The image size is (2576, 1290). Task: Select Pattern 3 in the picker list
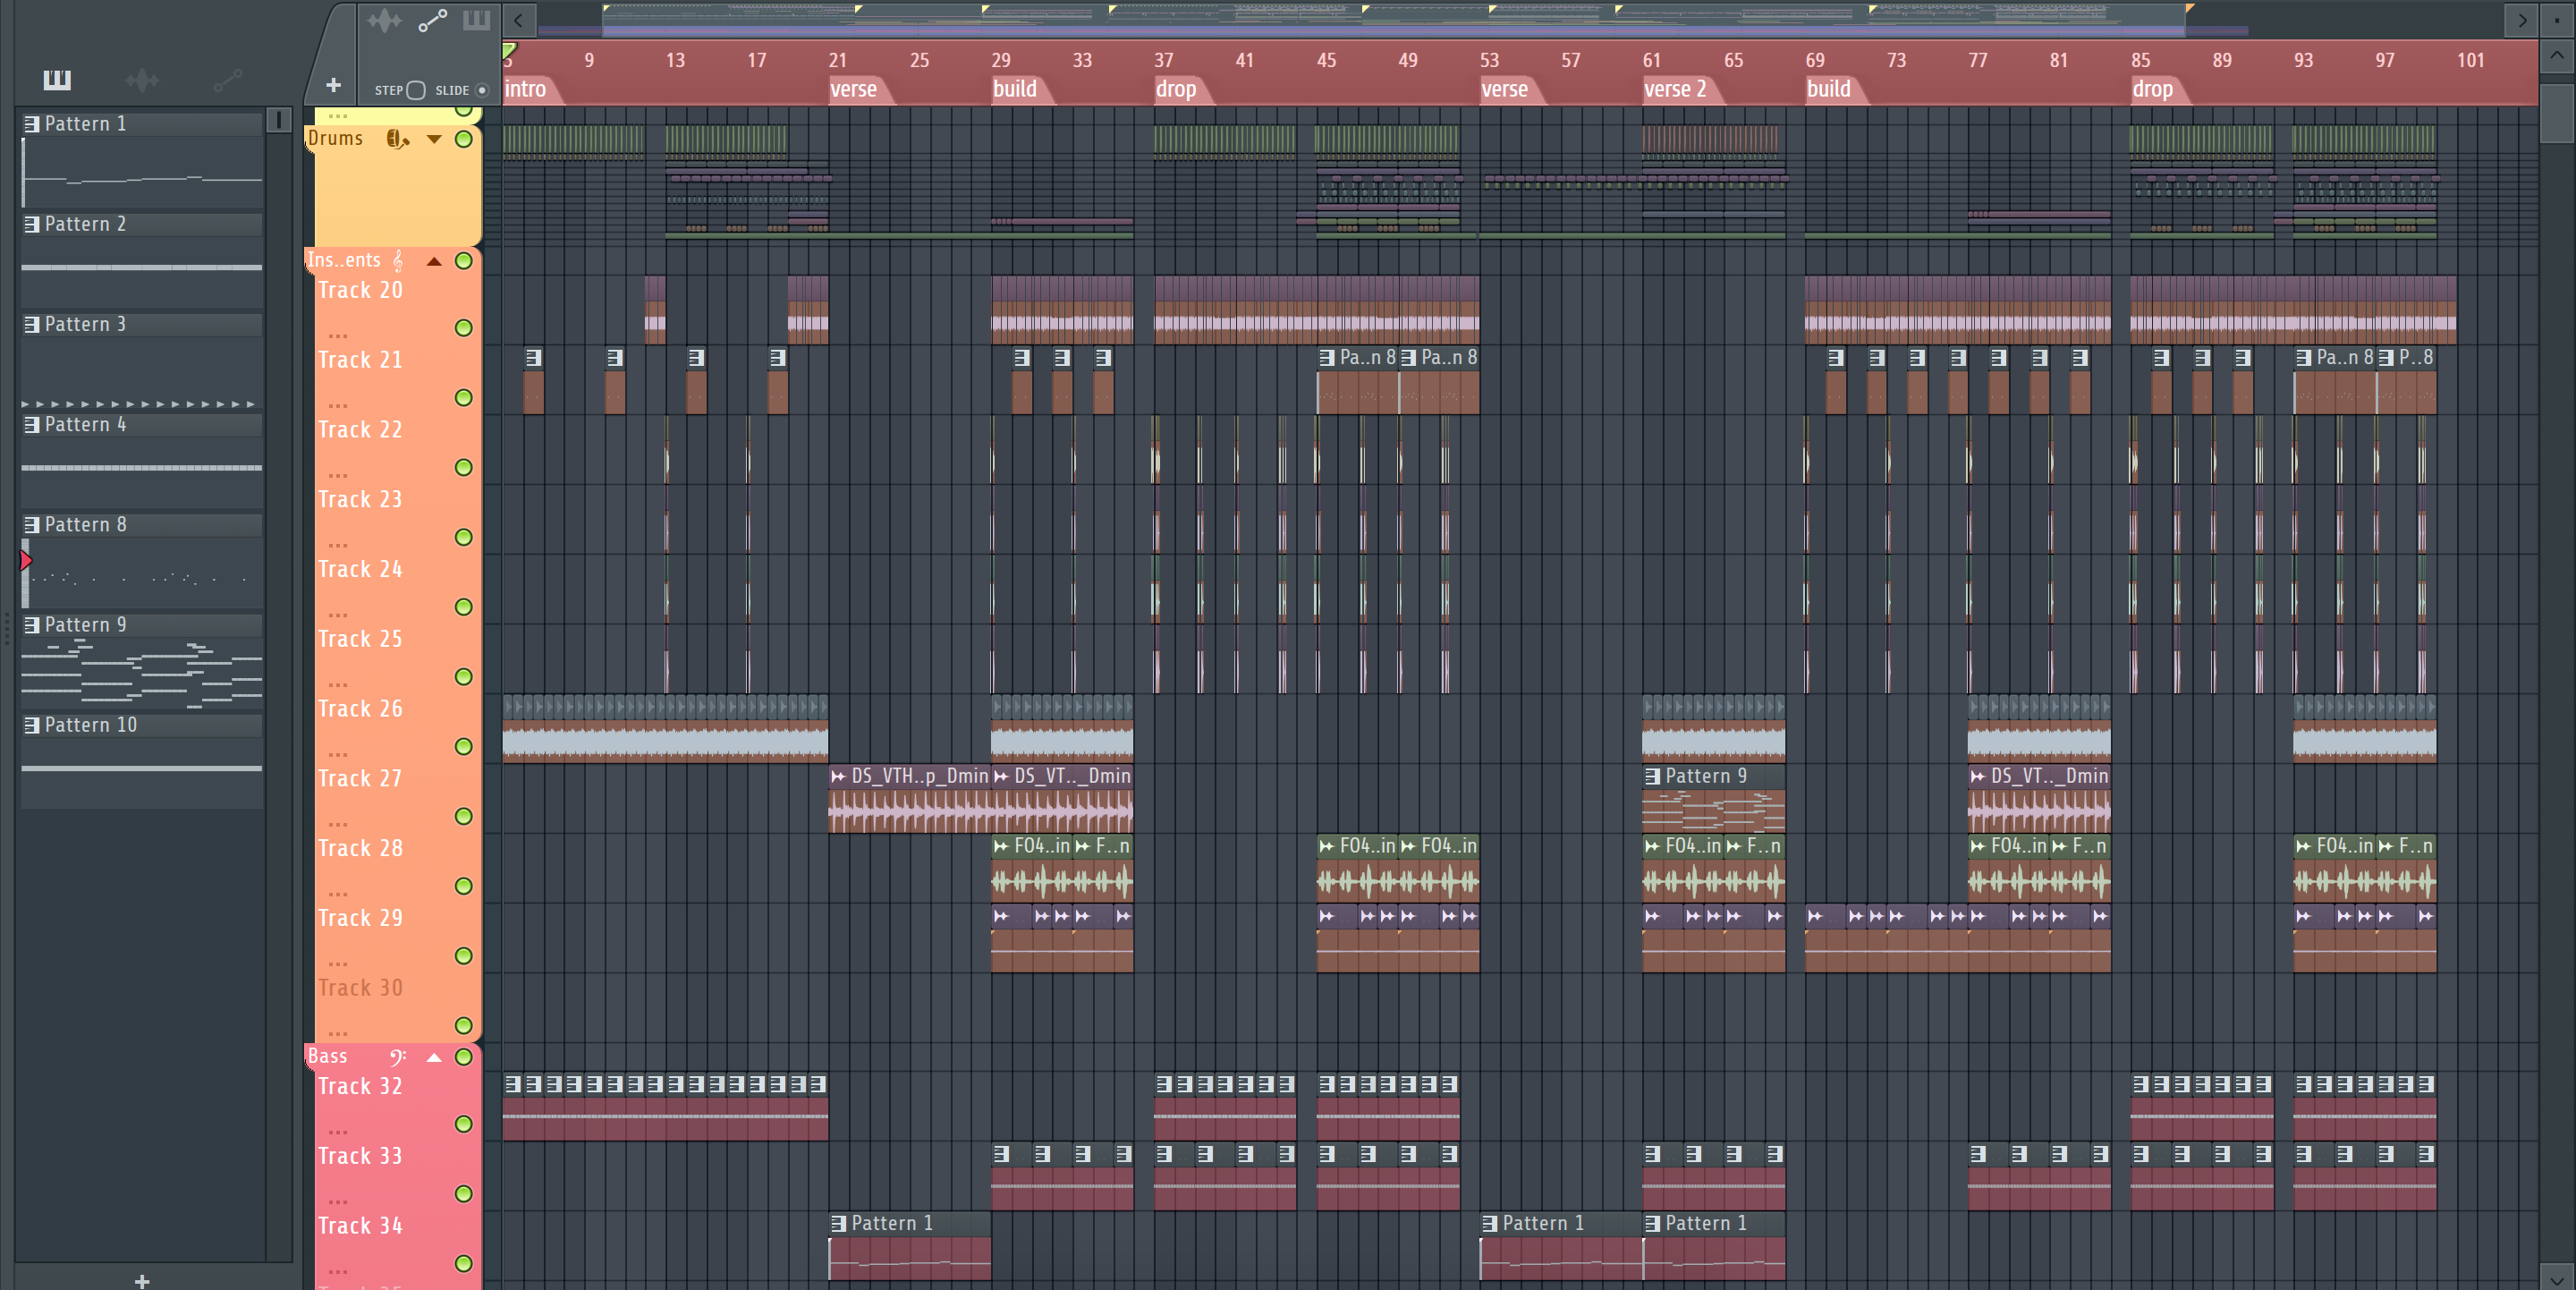pyautogui.click(x=142, y=325)
